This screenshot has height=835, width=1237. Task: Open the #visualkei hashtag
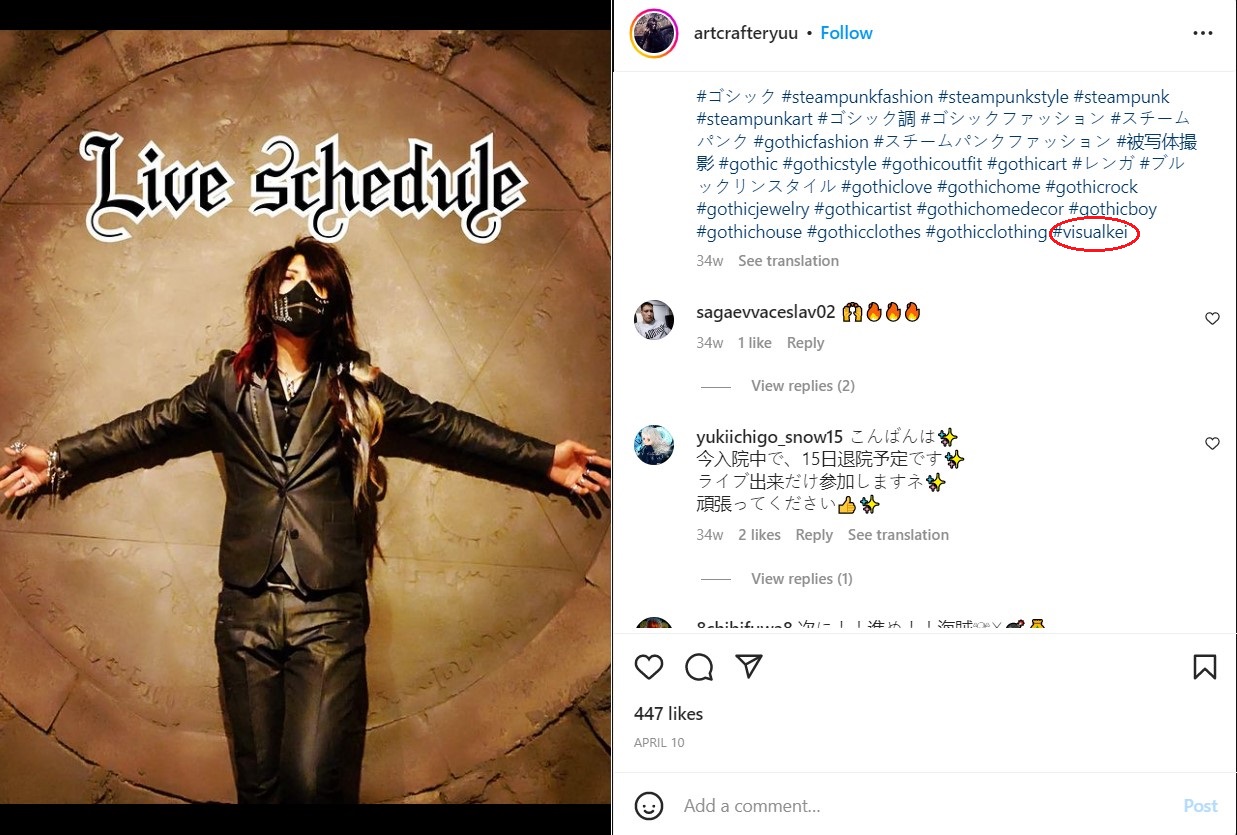pos(1096,233)
